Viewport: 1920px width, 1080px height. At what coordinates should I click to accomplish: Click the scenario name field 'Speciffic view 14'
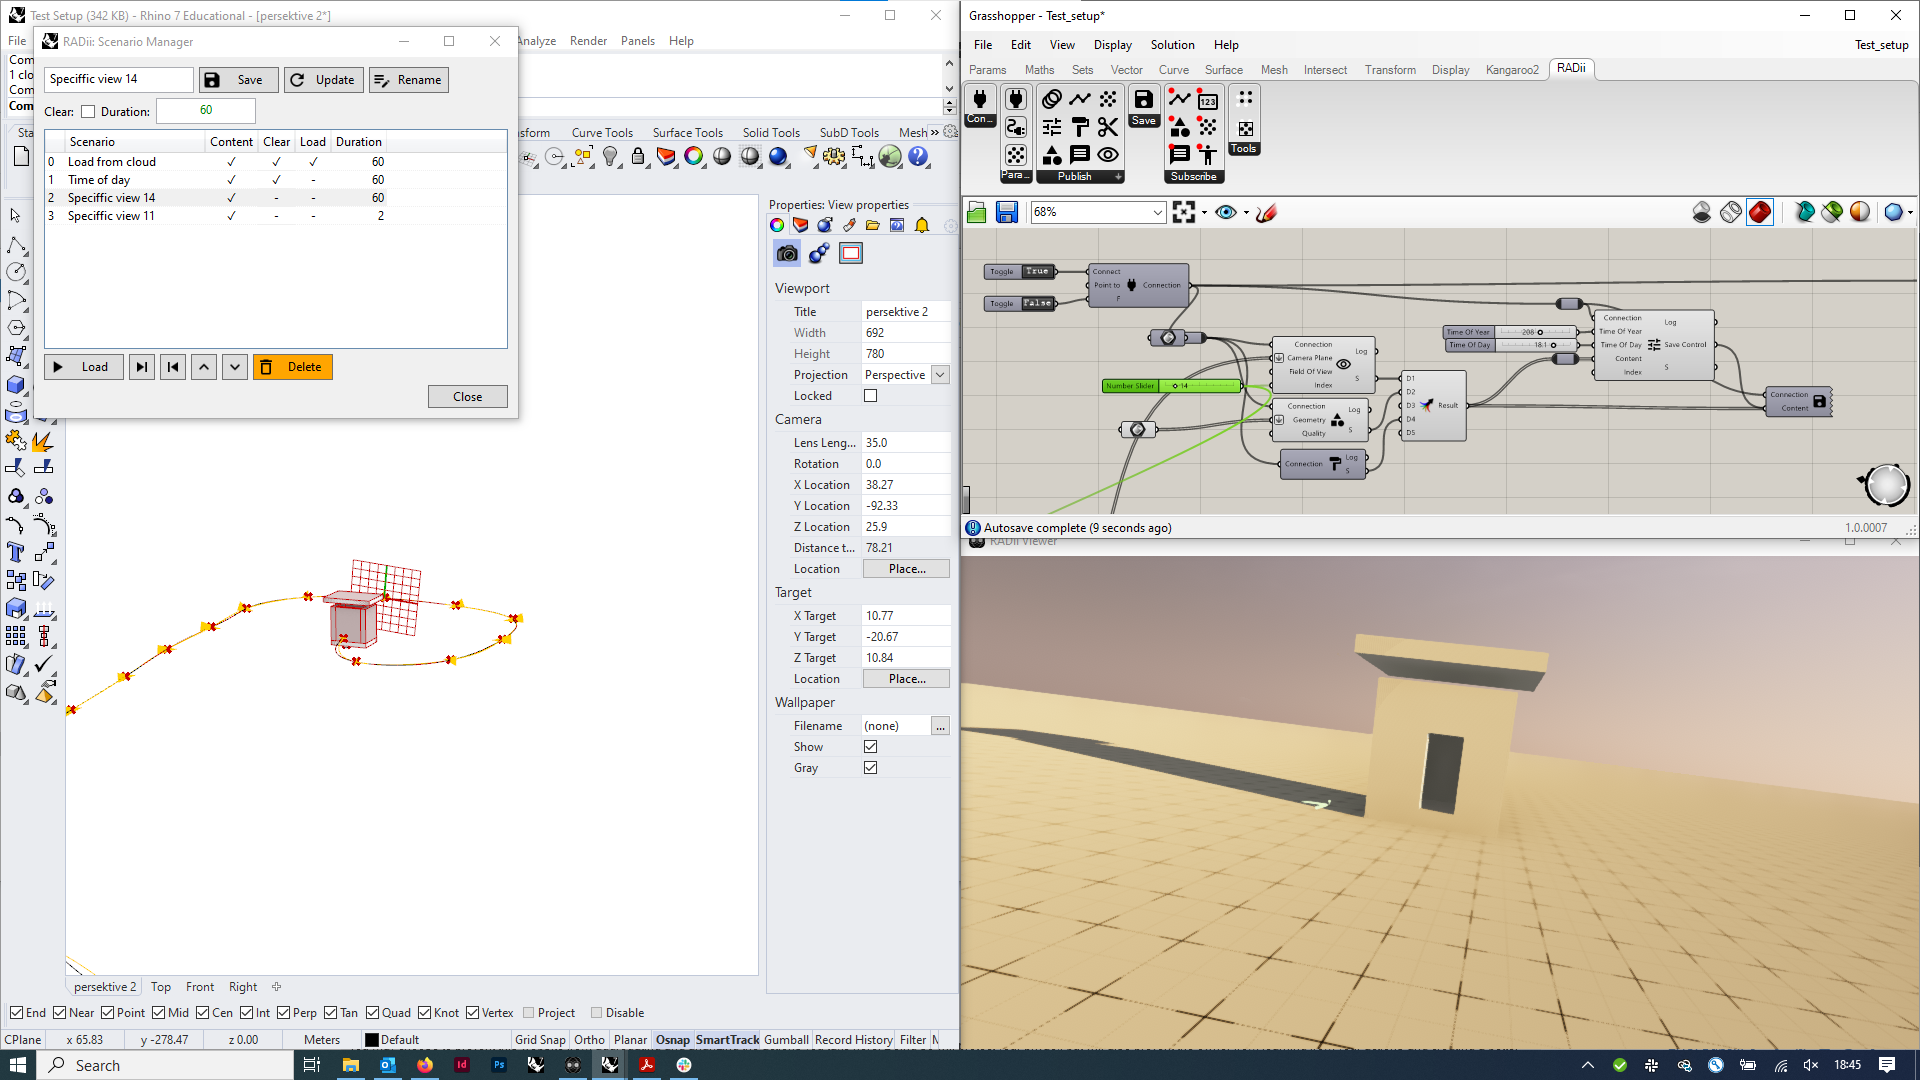(x=119, y=79)
